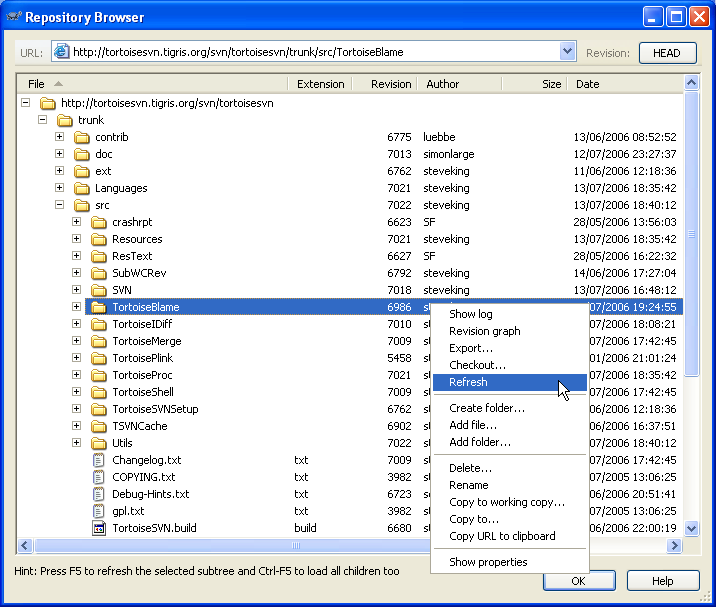Screen dimensions: 716x607
Task: Click the SubWCRev folder icon
Action: [99, 273]
